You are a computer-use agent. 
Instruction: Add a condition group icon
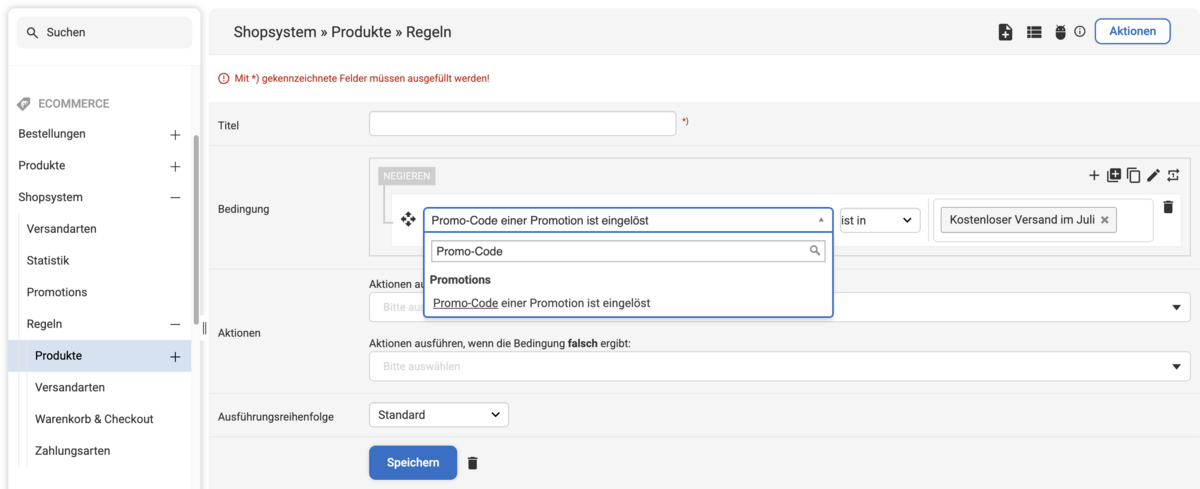[1114, 175]
